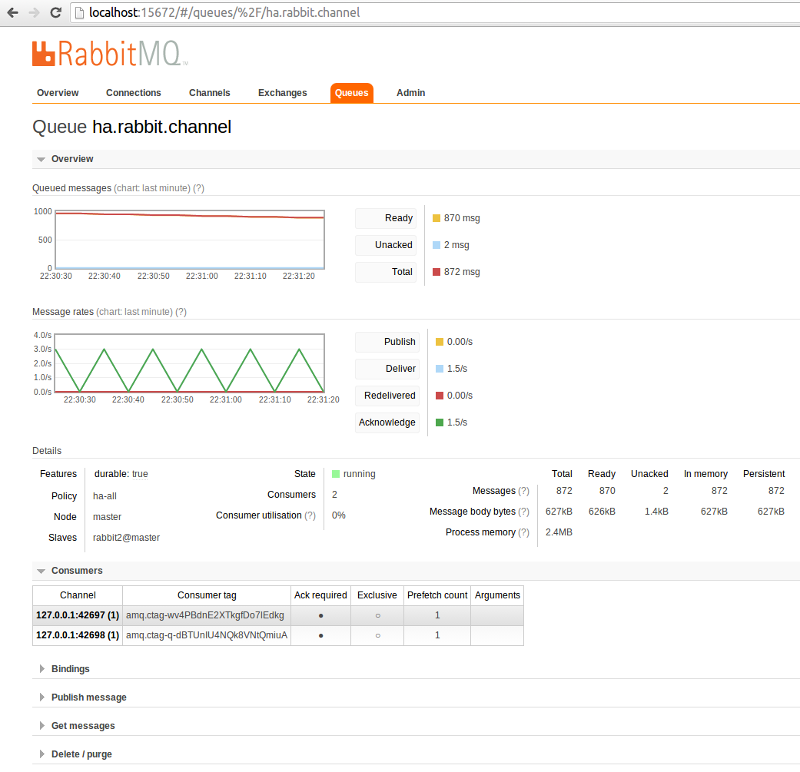Open help (?) for Process memory
Image resolution: width=800 pixels, height=772 pixels.
pyautogui.click(x=524, y=532)
